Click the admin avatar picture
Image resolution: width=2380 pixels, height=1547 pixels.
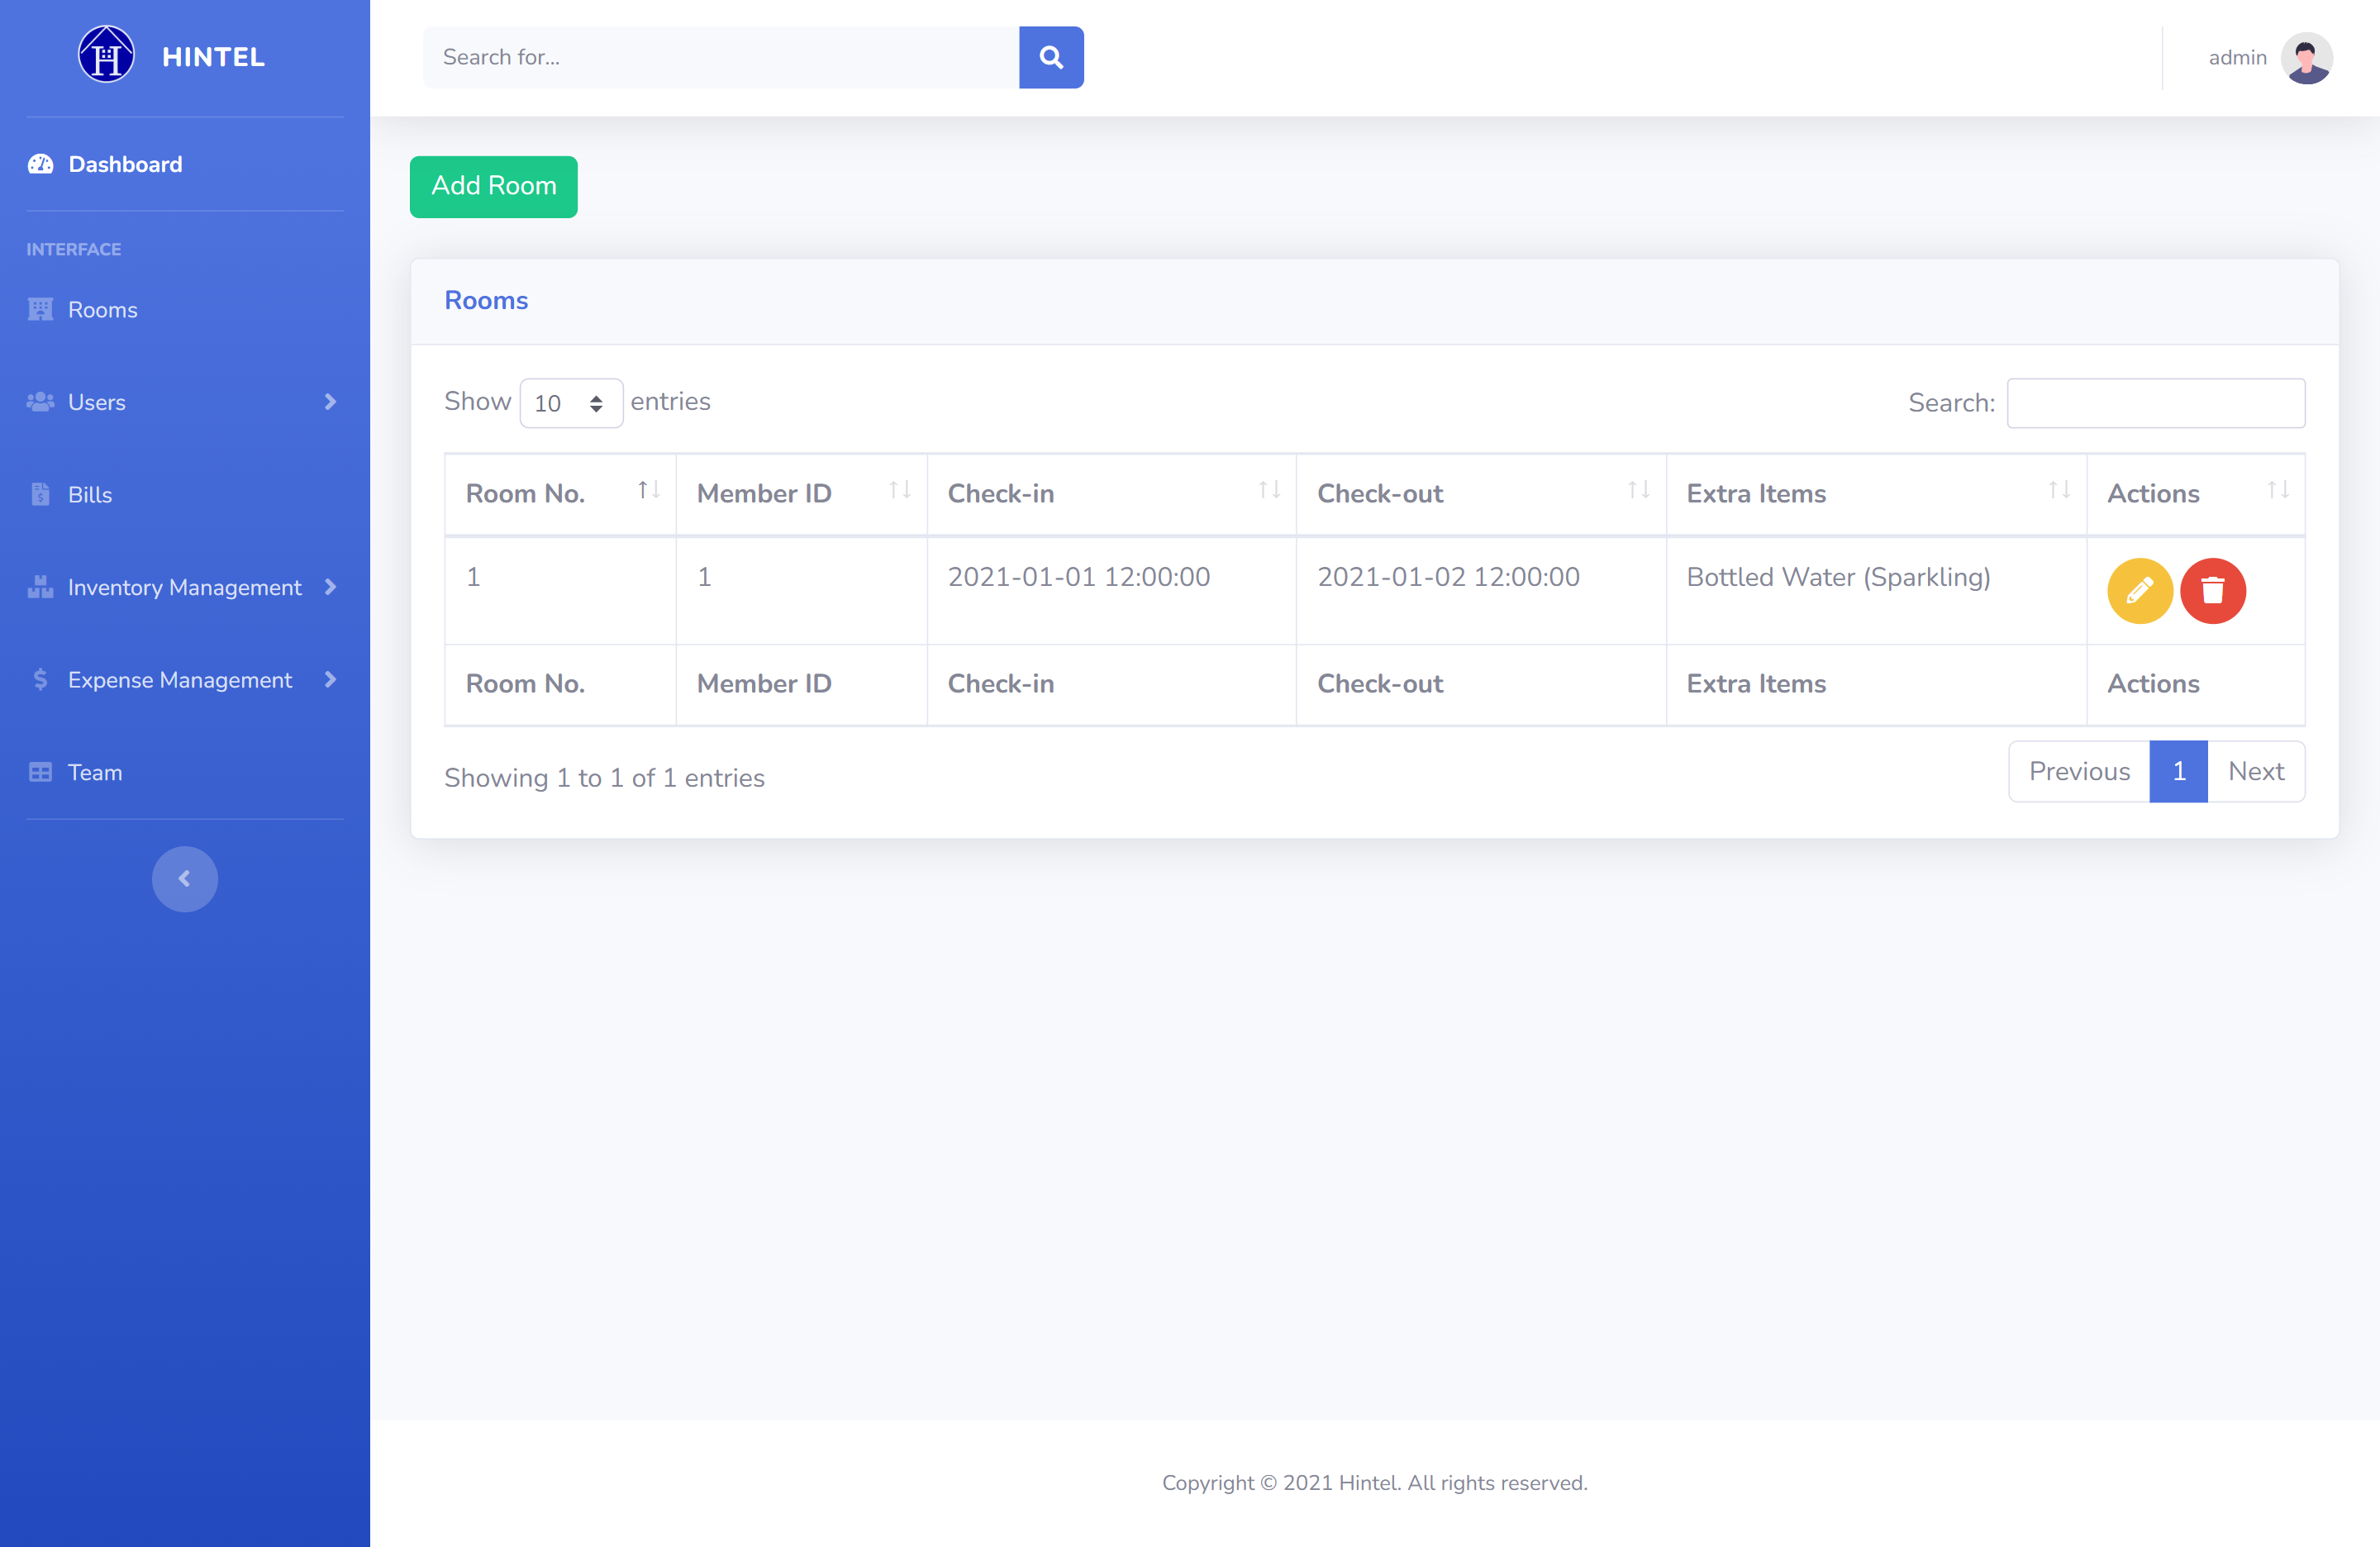[x=2306, y=58]
